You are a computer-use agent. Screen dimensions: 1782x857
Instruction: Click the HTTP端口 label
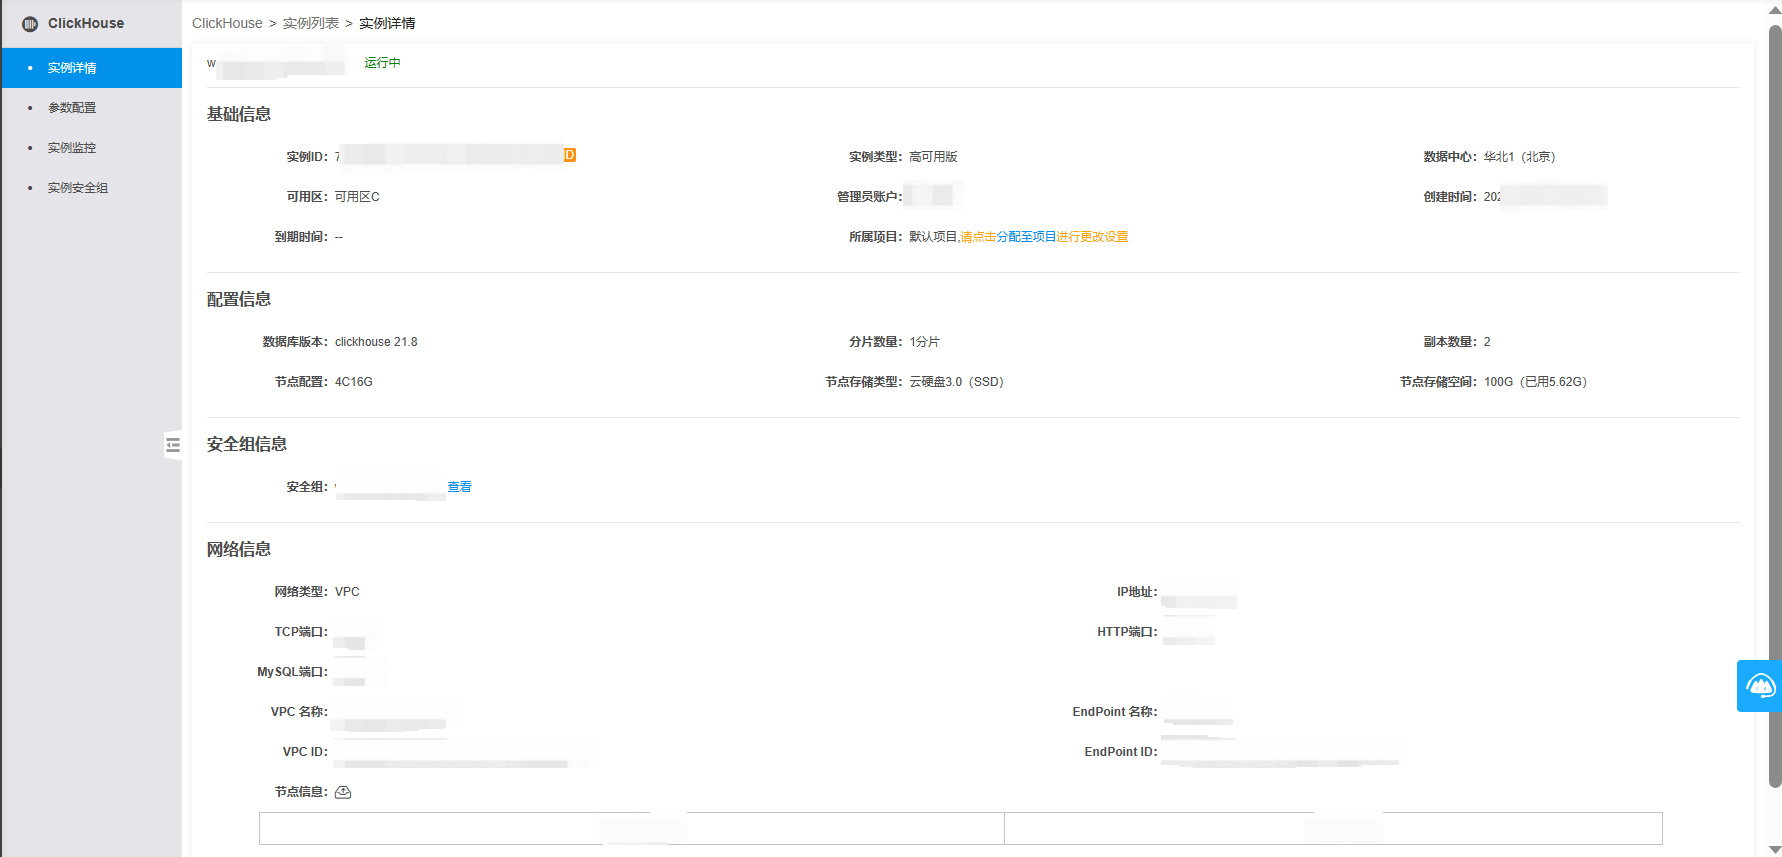click(1127, 632)
